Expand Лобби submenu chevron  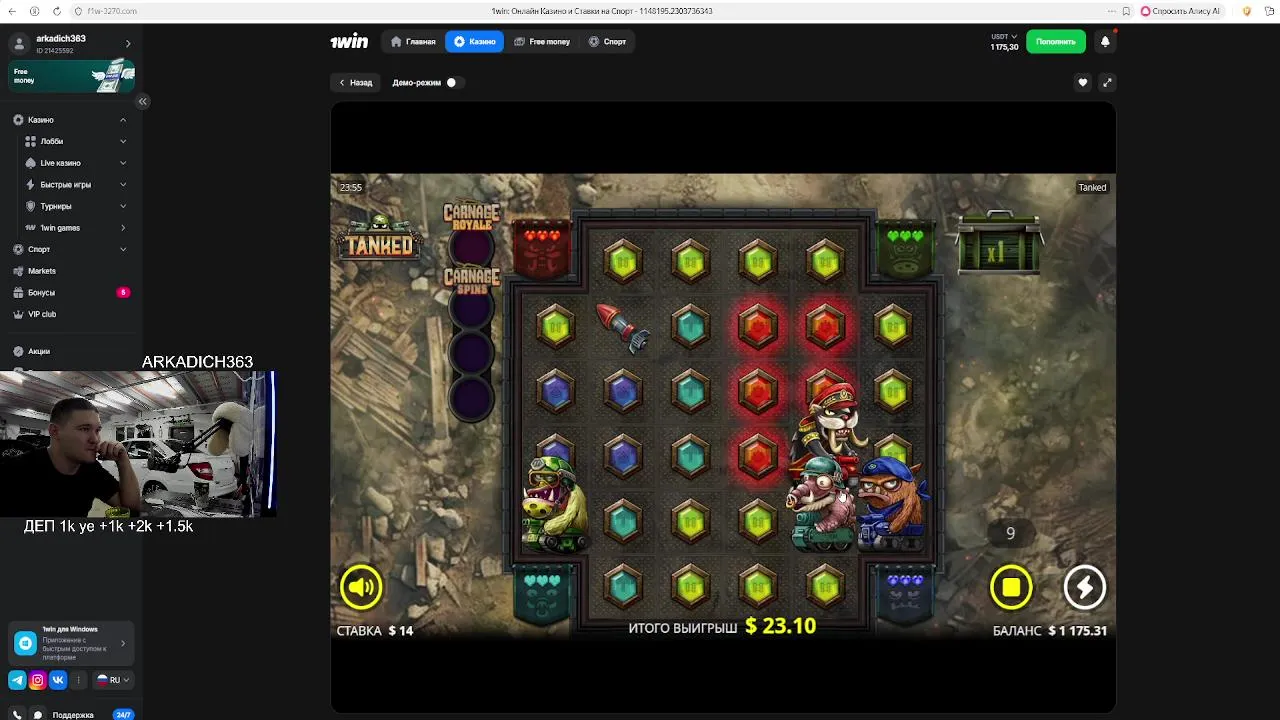tap(123, 141)
